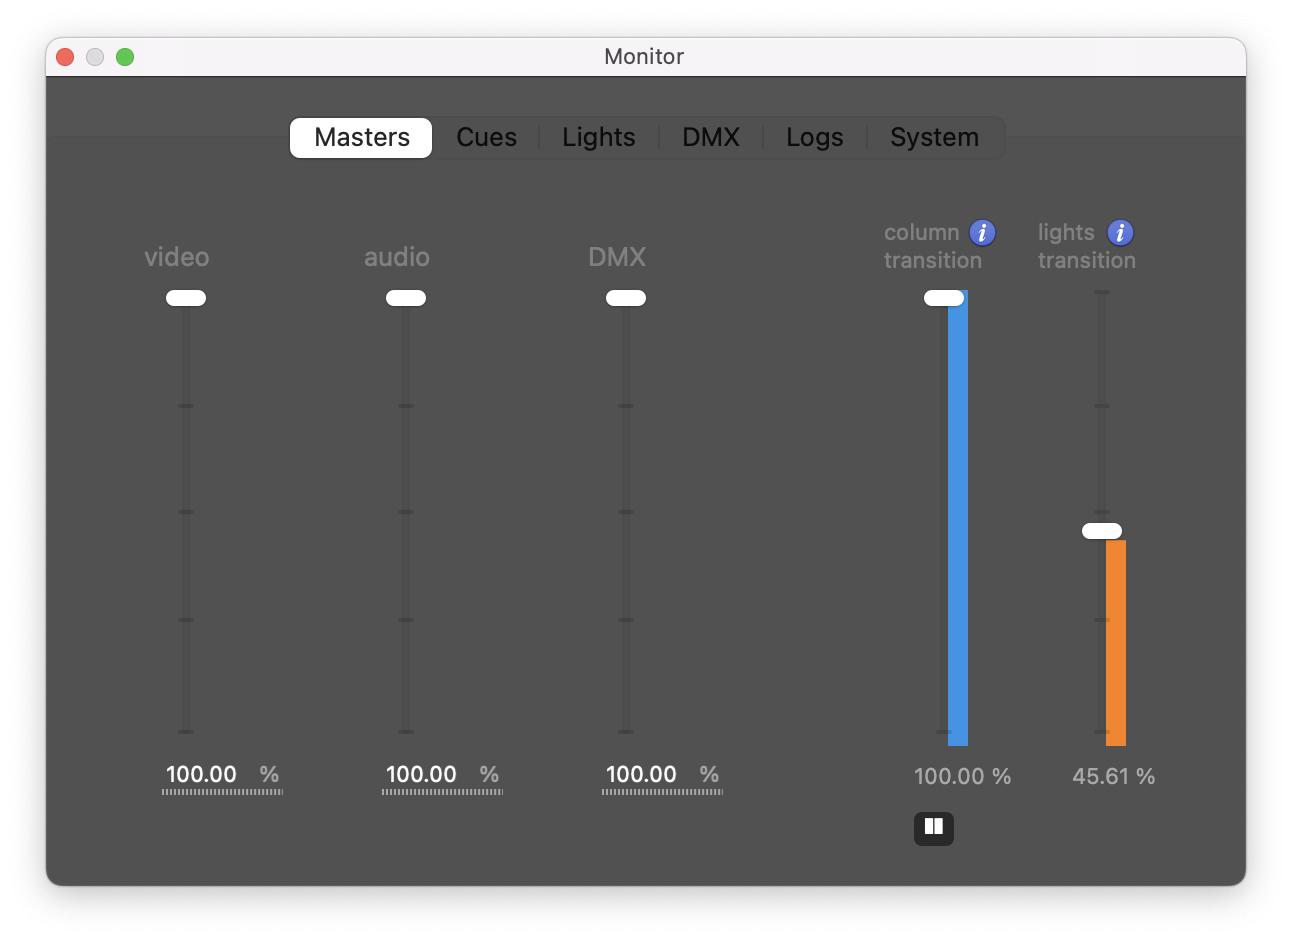Click the video percentage value field
Viewport: 1292px width, 940px height.
202,775
